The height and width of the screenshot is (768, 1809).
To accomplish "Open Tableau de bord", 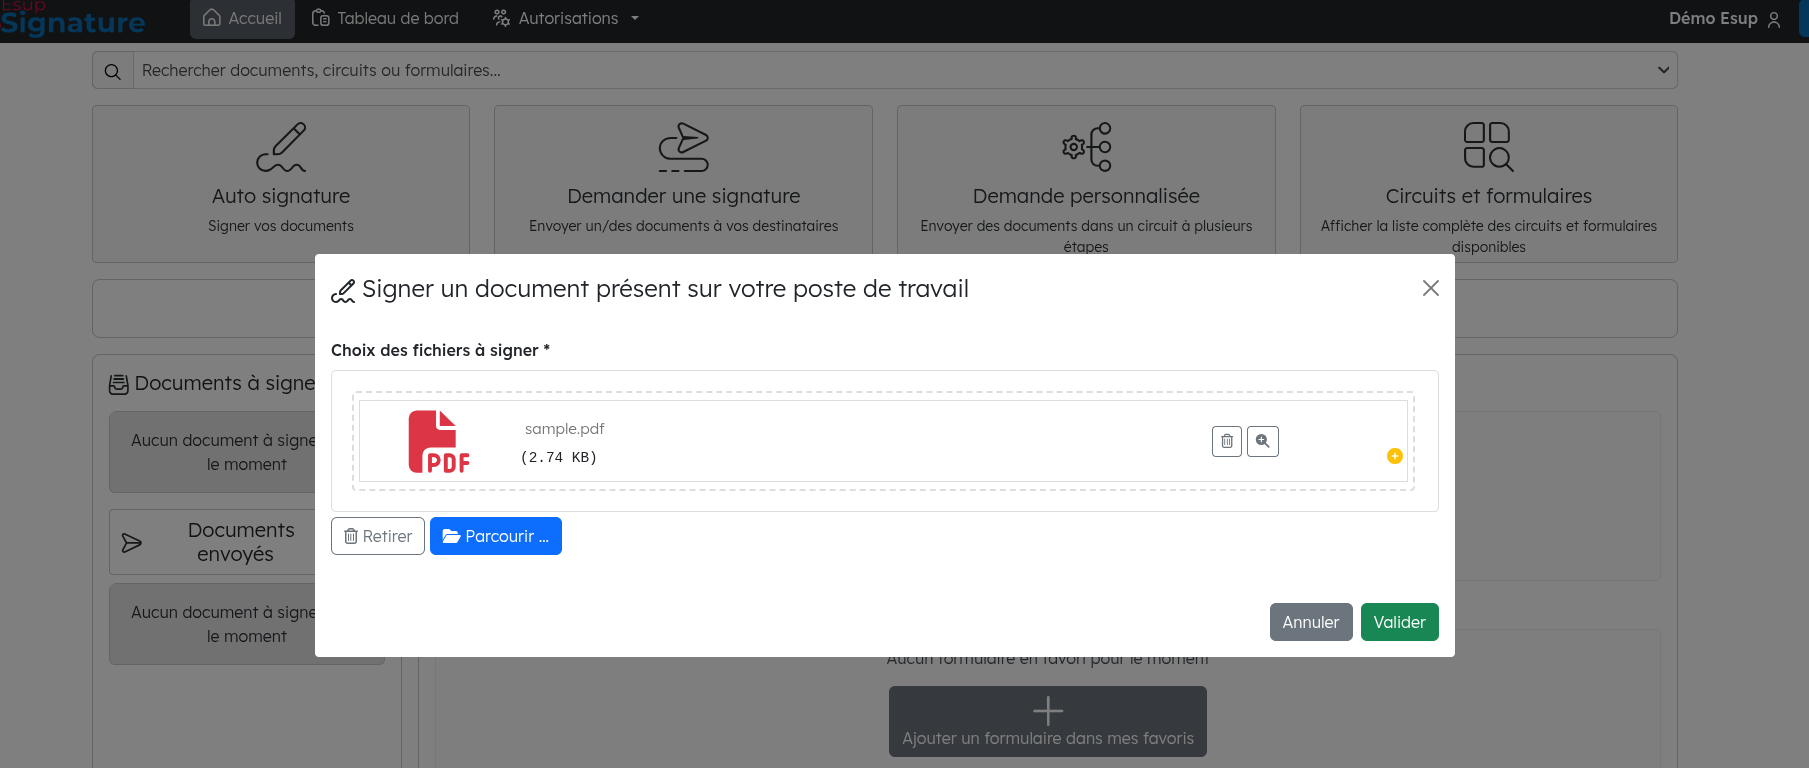I will pos(385,19).
